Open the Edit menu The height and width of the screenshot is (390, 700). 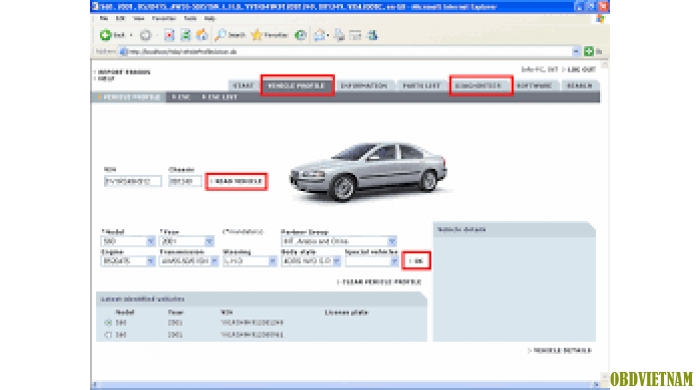pos(120,18)
